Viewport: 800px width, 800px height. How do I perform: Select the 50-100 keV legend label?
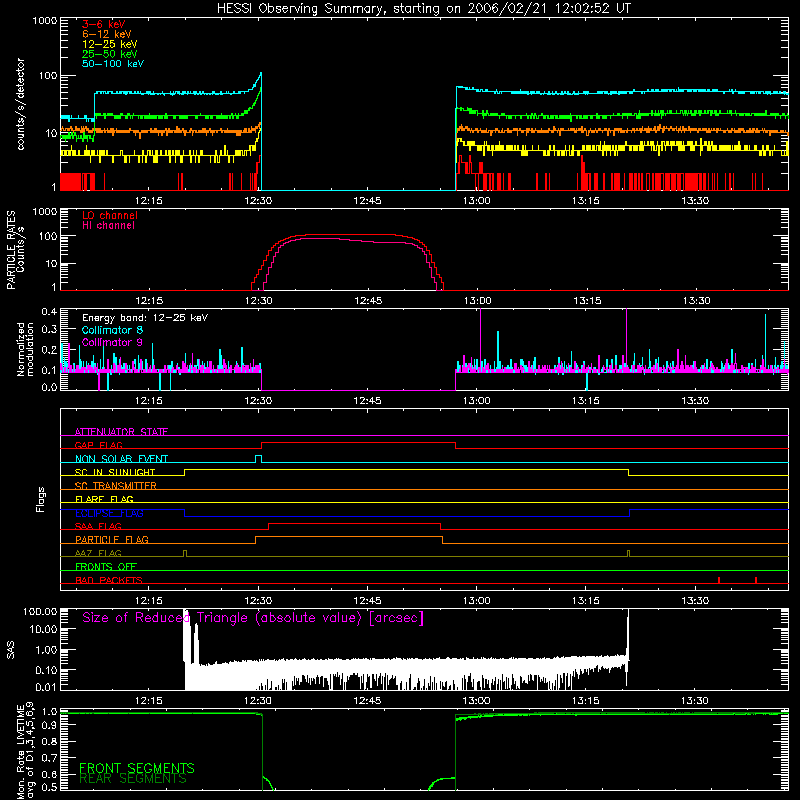click(x=113, y=64)
